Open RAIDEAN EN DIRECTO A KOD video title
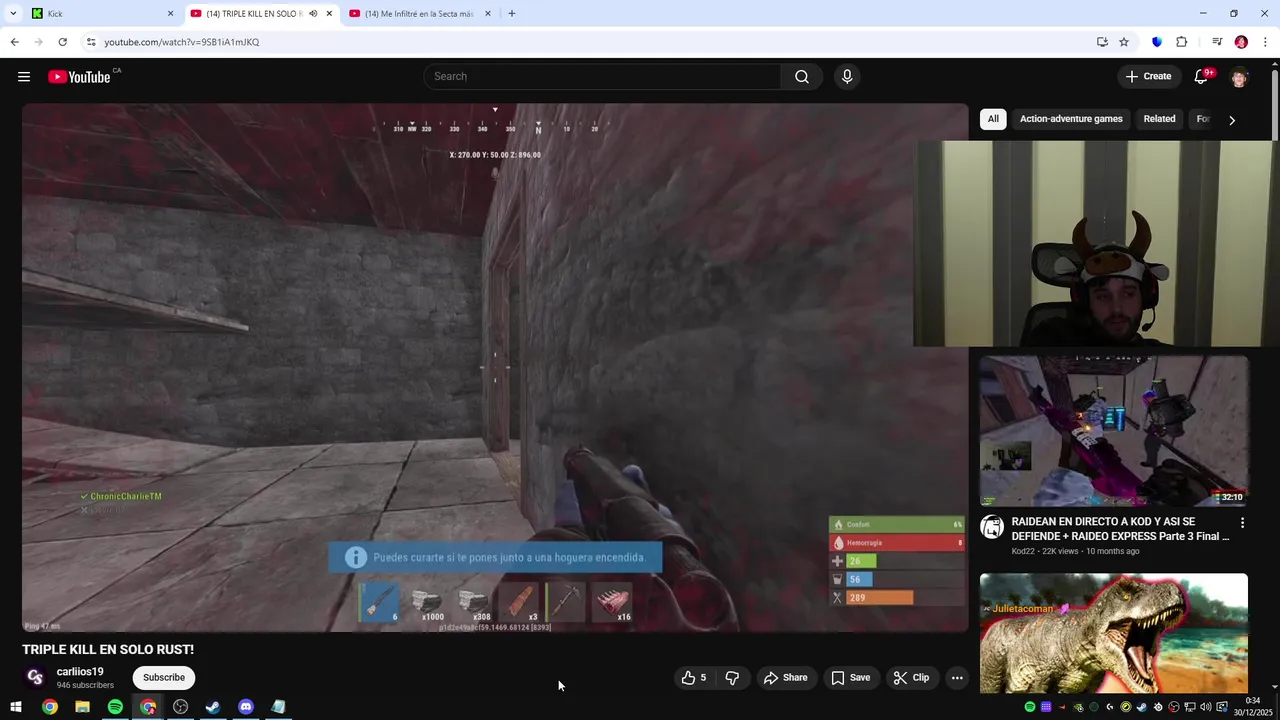The image size is (1280, 720). click(x=1120, y=529)
